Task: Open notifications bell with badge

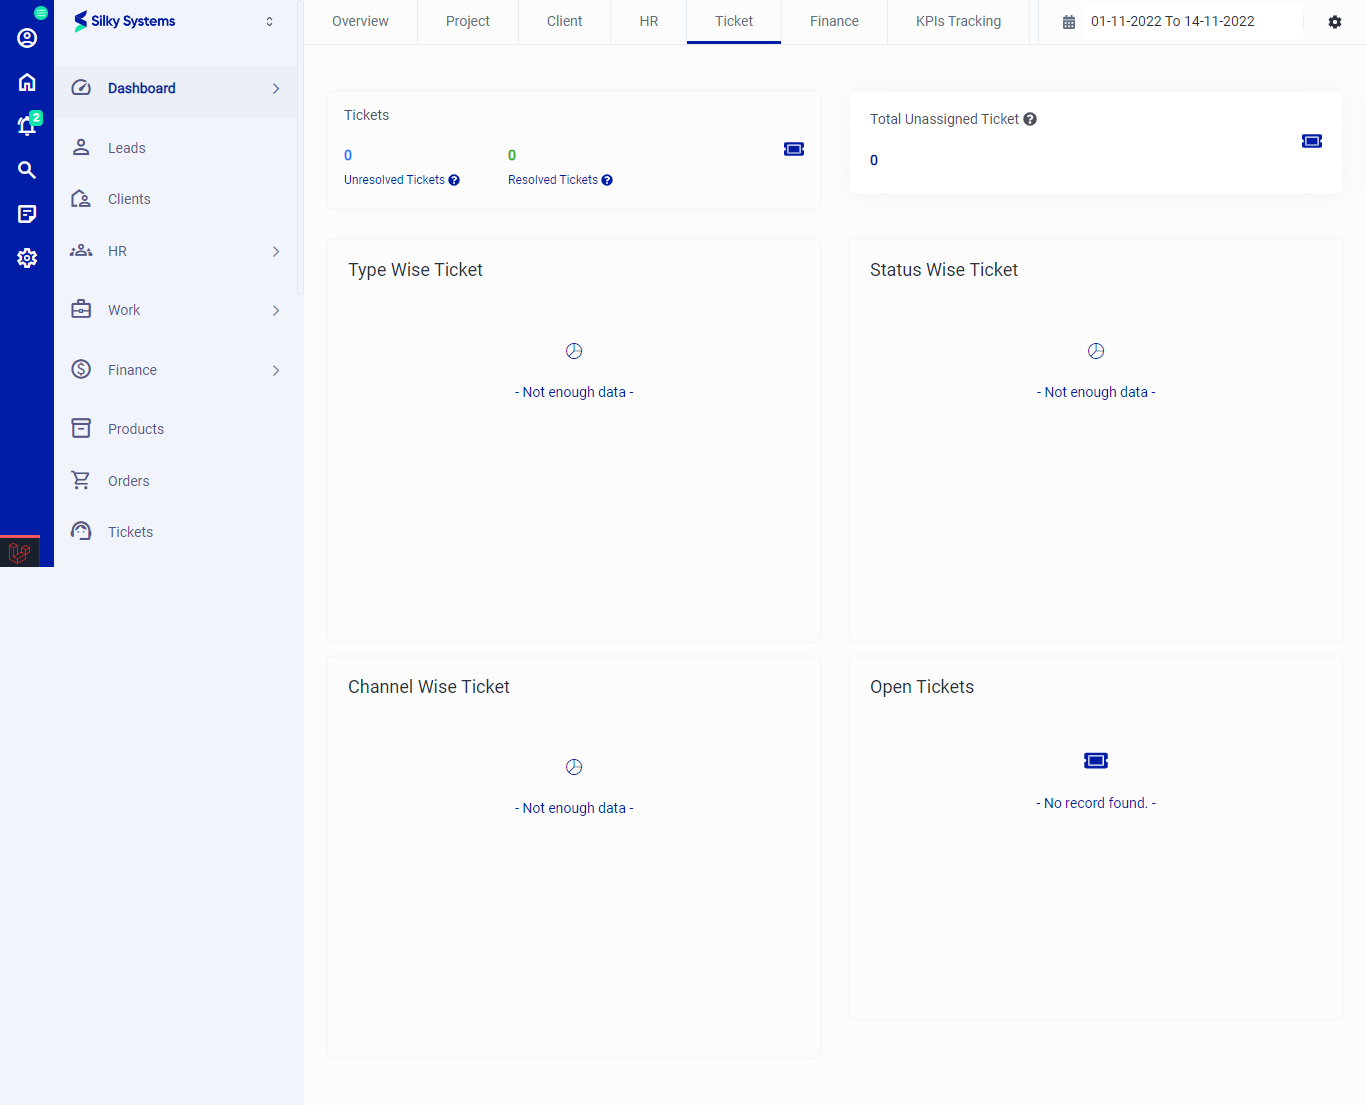Action: 27,126
